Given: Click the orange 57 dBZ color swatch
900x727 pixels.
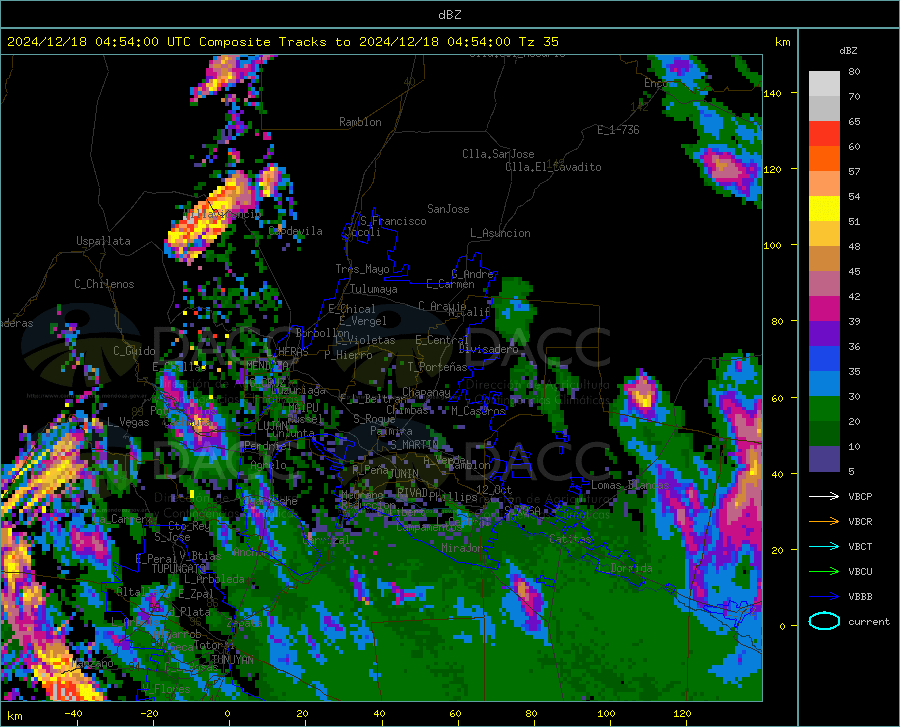Looking at the screenshot, I should coord(824,159).
